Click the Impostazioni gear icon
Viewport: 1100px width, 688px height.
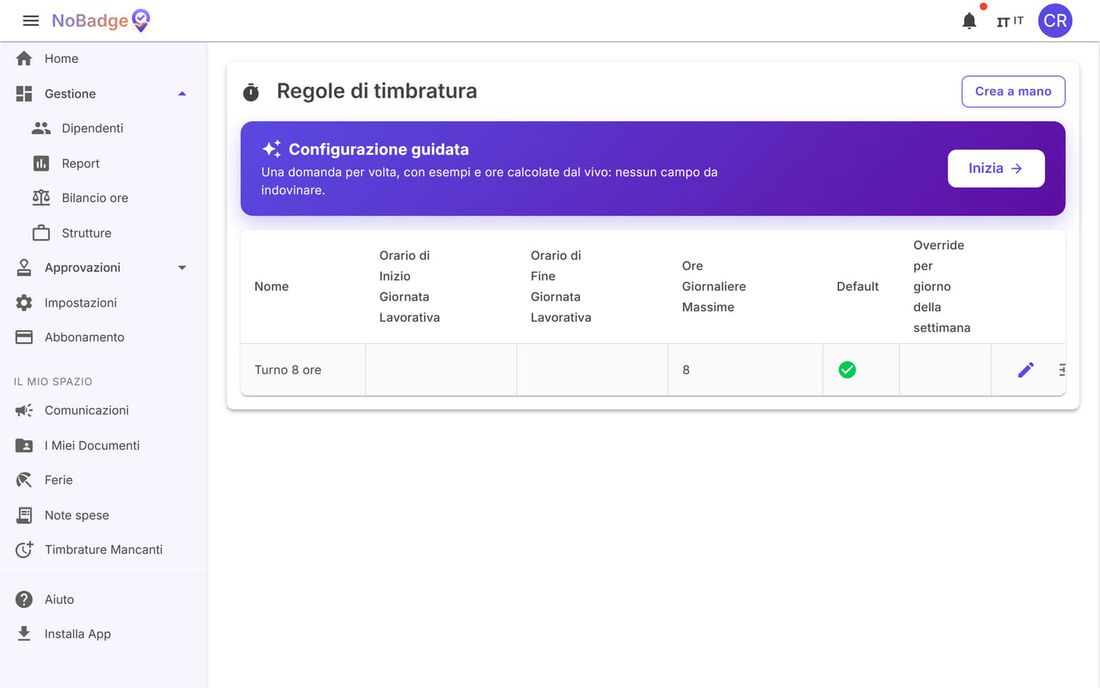(x=24, y=303)
